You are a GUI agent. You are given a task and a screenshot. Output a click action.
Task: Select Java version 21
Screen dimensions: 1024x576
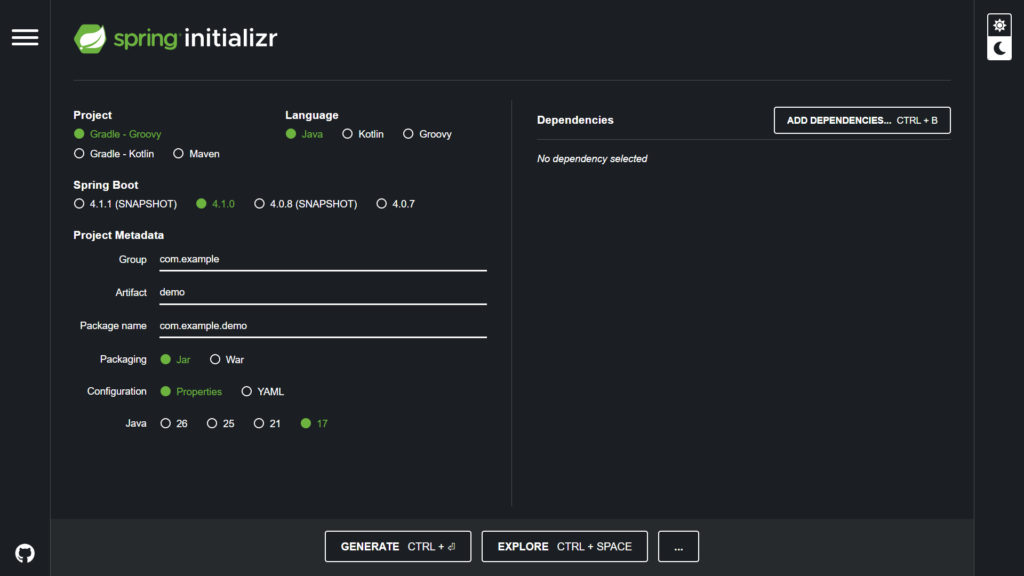click(x=267, y=423)
